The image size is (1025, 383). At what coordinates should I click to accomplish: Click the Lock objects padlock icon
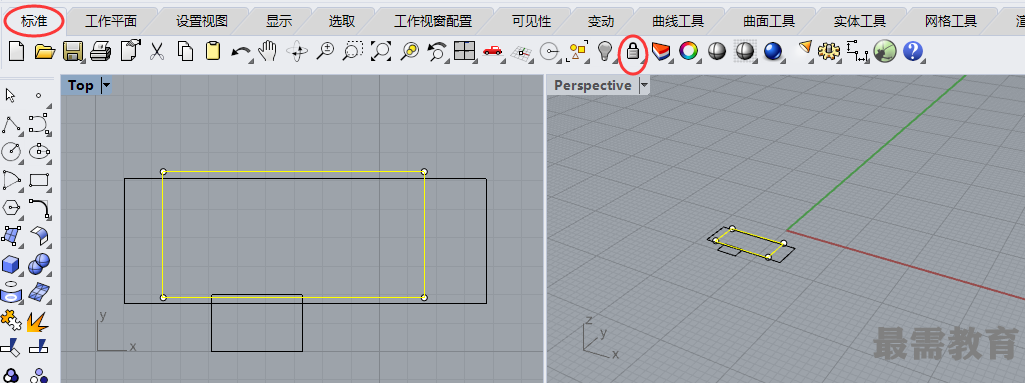pyautogui.click(x=632, y=51)
